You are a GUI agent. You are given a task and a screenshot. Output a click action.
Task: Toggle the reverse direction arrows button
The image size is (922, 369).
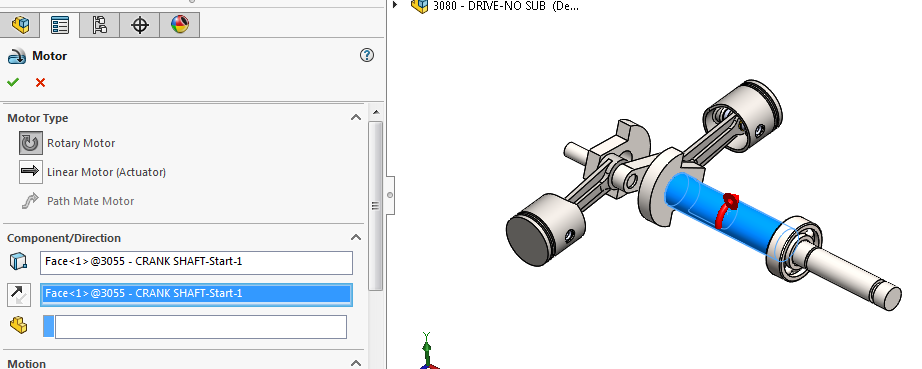(19, 295)
